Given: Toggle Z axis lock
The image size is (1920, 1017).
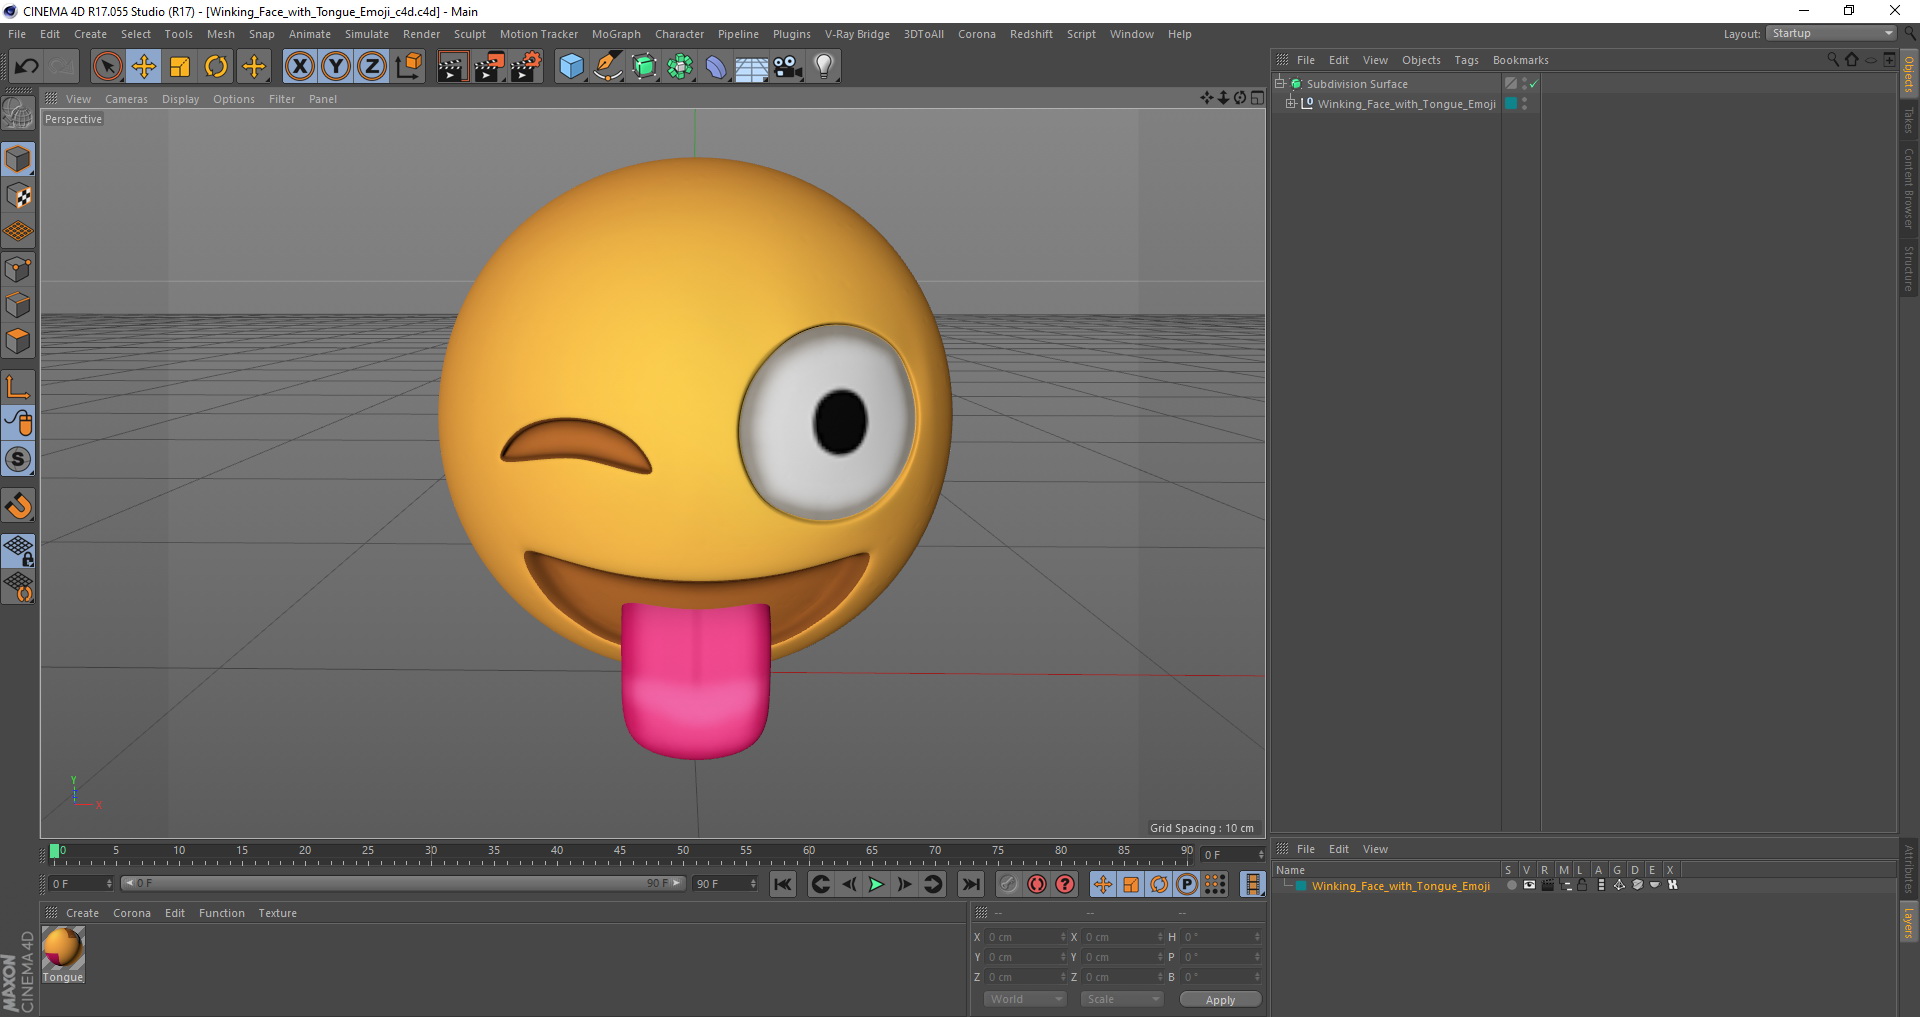Looking at the screenshot, I should (372, 66).
